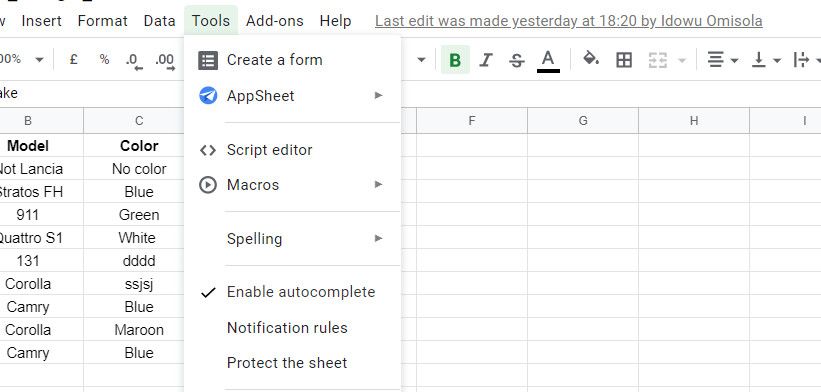Screen dimensions: 821x392
Task: Select column G header
Action: (583, 121)
